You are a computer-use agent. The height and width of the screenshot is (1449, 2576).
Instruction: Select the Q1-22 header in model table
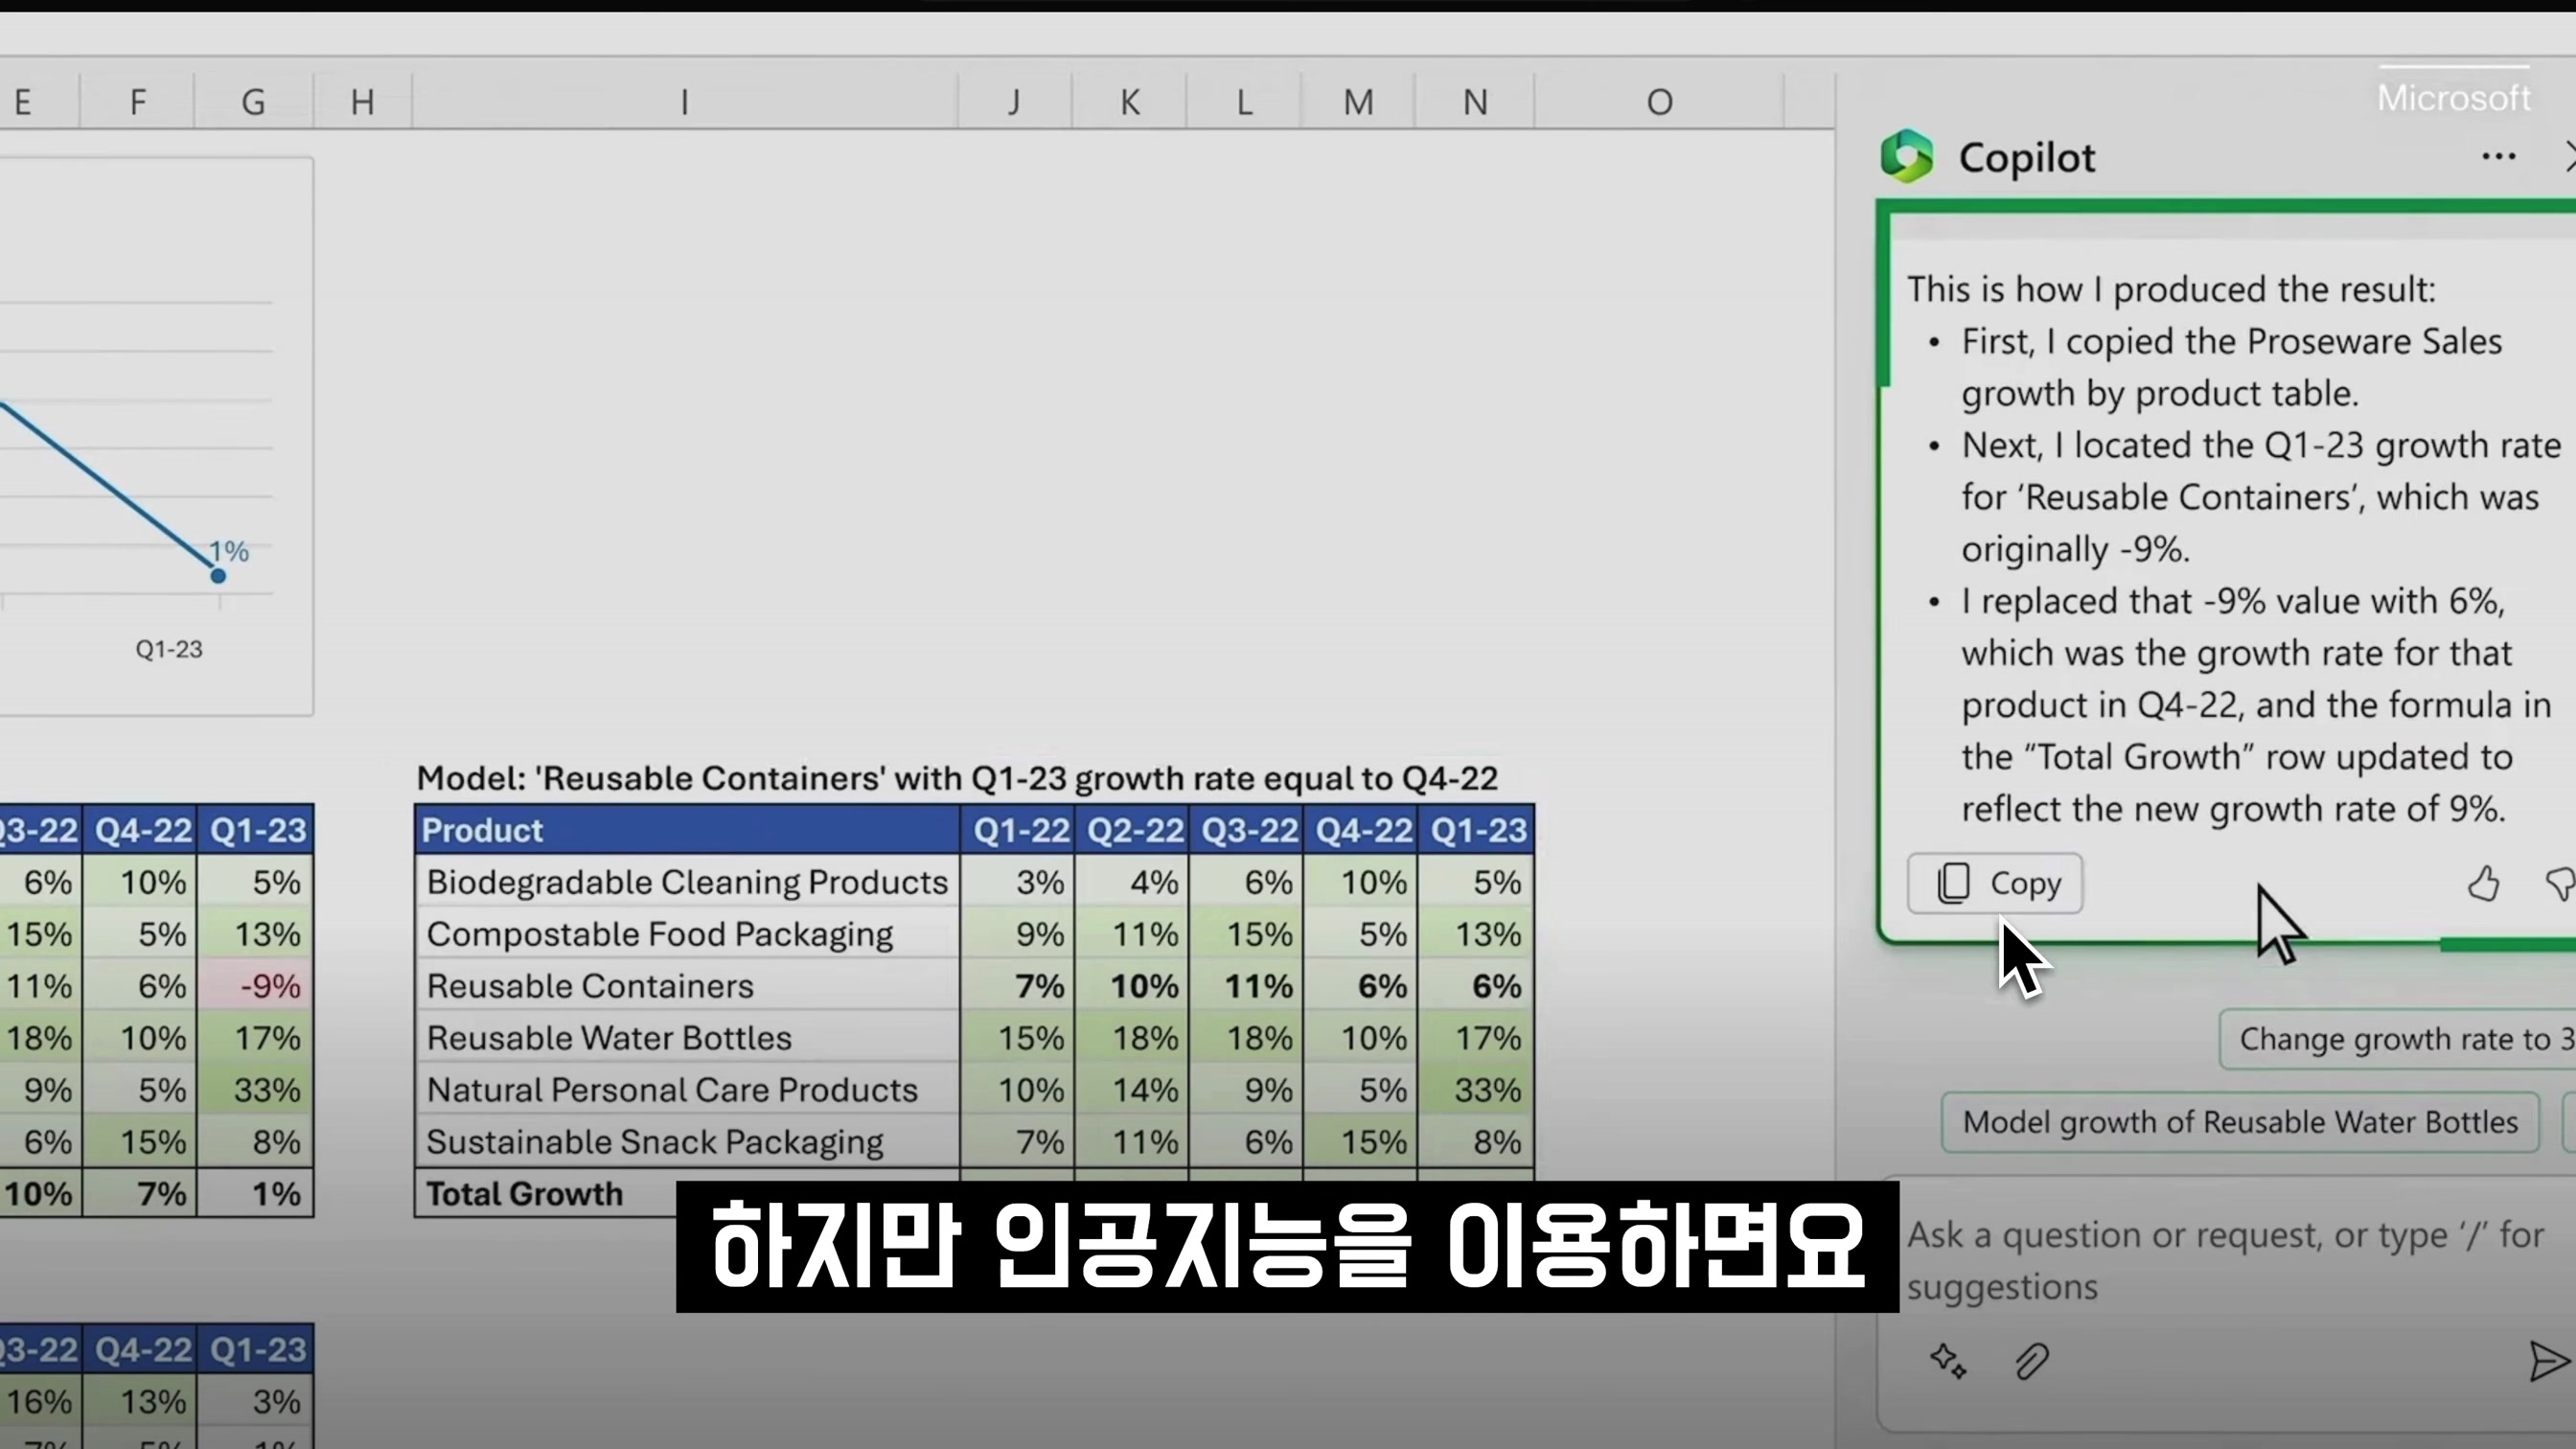[x=1018, y=830]
